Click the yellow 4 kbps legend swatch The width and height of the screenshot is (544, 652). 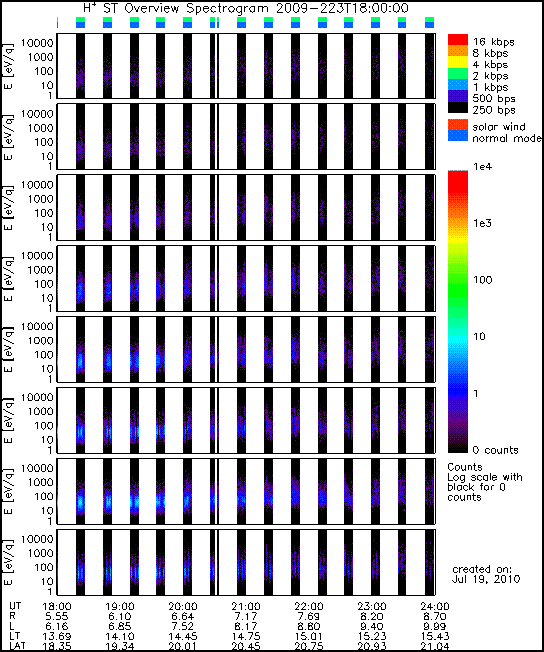pos(457,62)
